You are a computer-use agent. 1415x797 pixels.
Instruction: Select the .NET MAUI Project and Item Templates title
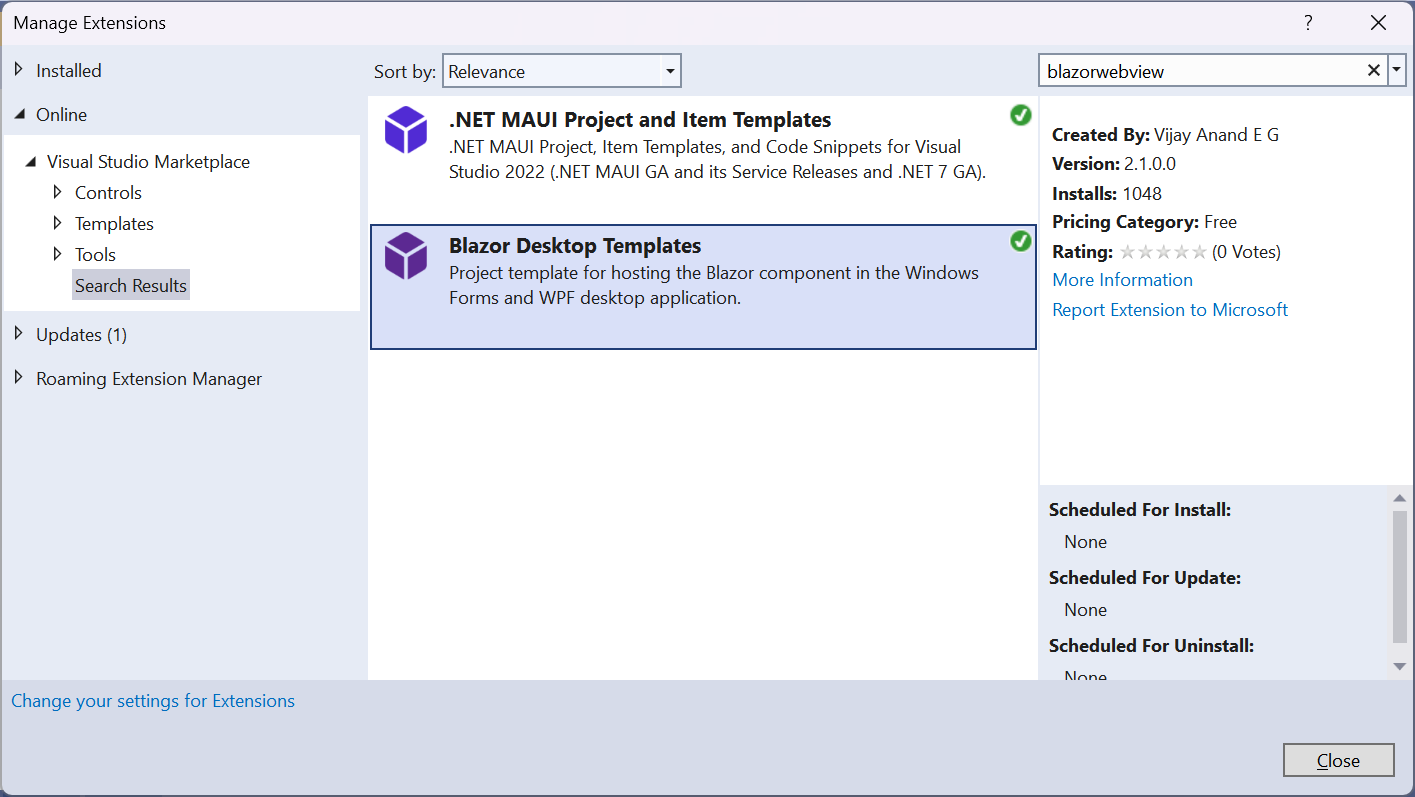tap(640, 119)
